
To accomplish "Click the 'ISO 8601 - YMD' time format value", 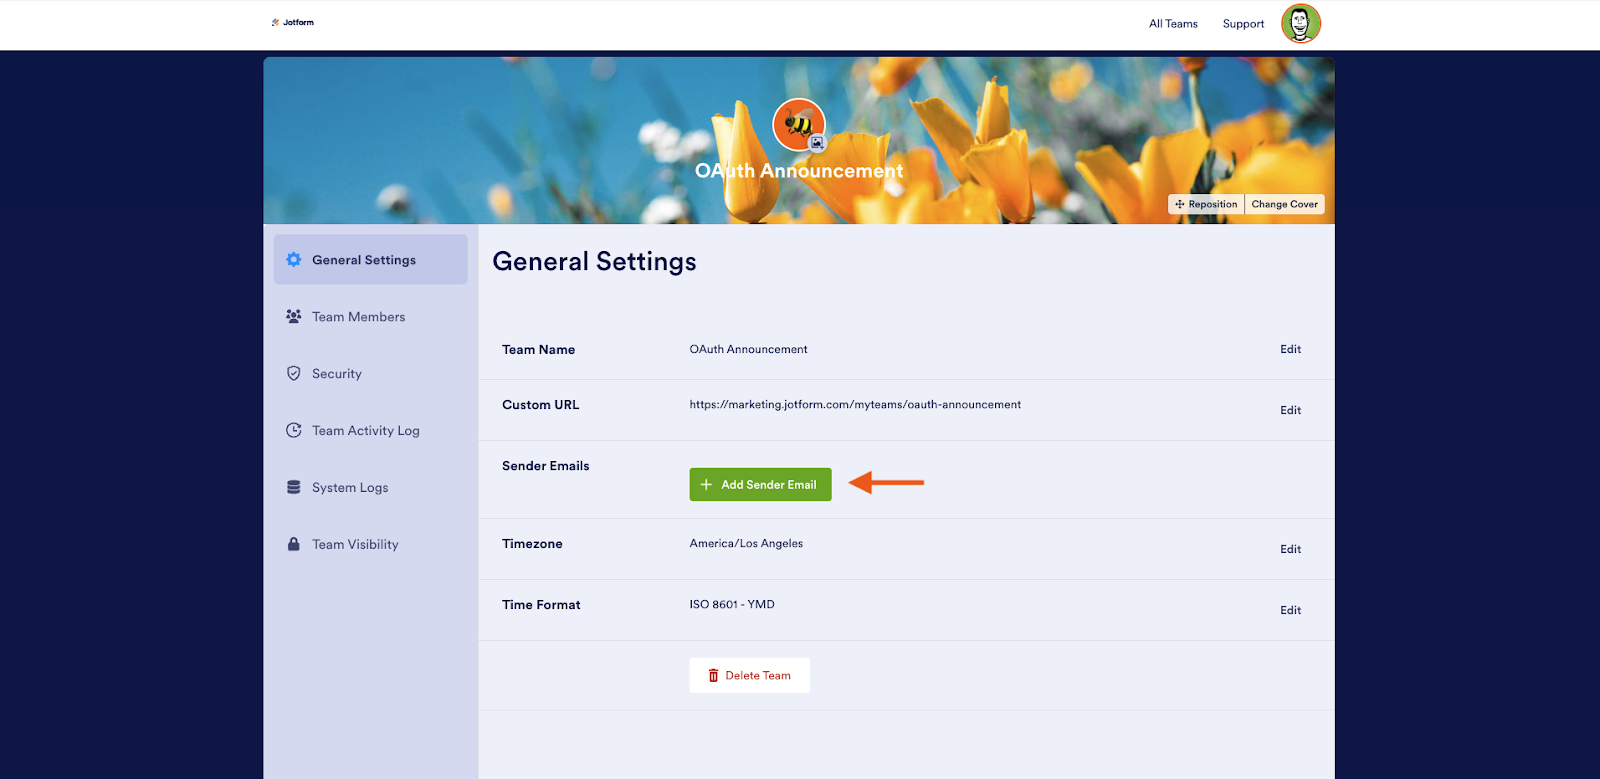I will coord(732,605).
